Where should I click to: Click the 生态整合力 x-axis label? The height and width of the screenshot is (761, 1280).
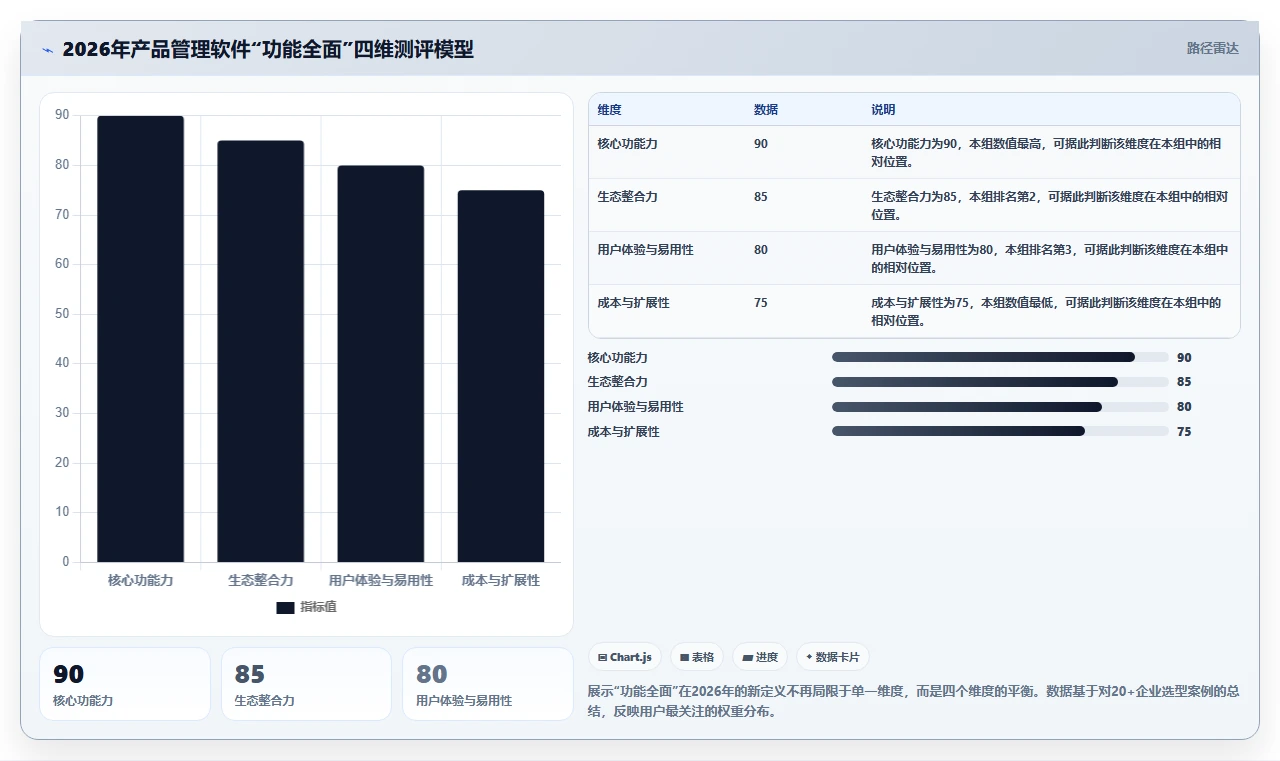(260, 580)
